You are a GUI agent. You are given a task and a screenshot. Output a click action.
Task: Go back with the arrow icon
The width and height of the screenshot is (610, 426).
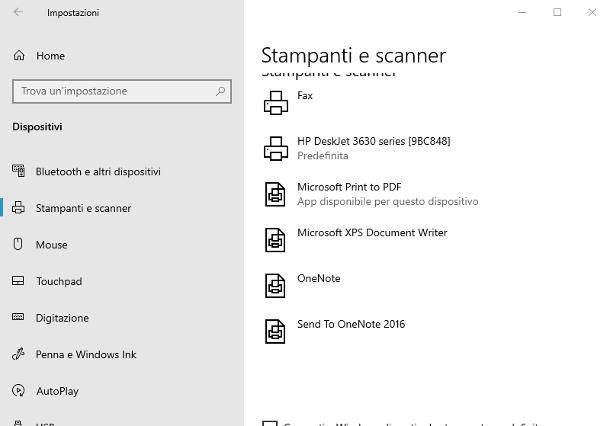click(18, 12)
